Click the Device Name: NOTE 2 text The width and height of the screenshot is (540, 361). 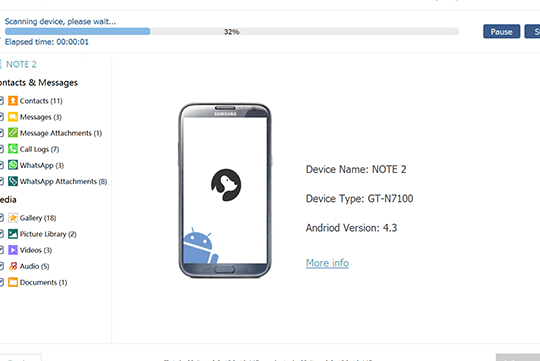click(356, 169)
